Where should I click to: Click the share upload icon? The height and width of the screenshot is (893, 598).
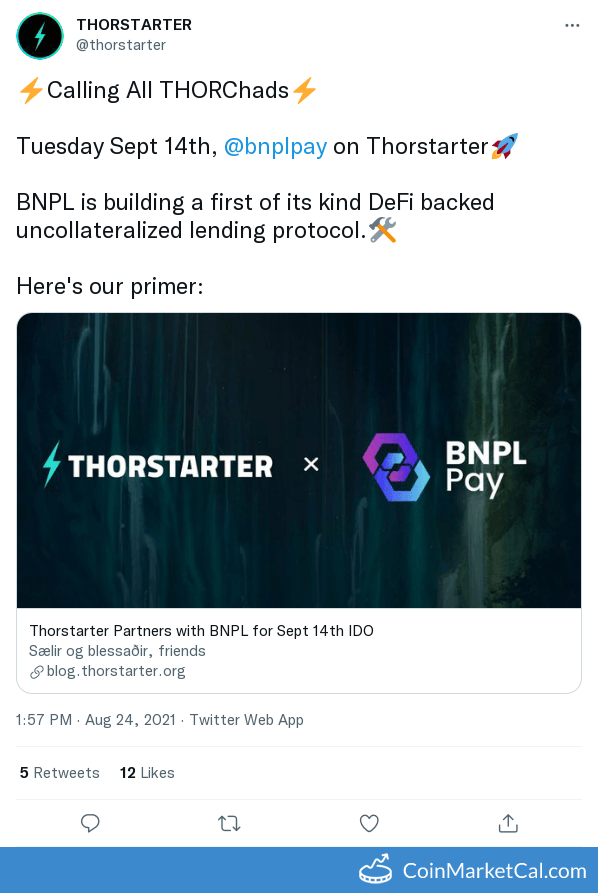pos(508,823)
